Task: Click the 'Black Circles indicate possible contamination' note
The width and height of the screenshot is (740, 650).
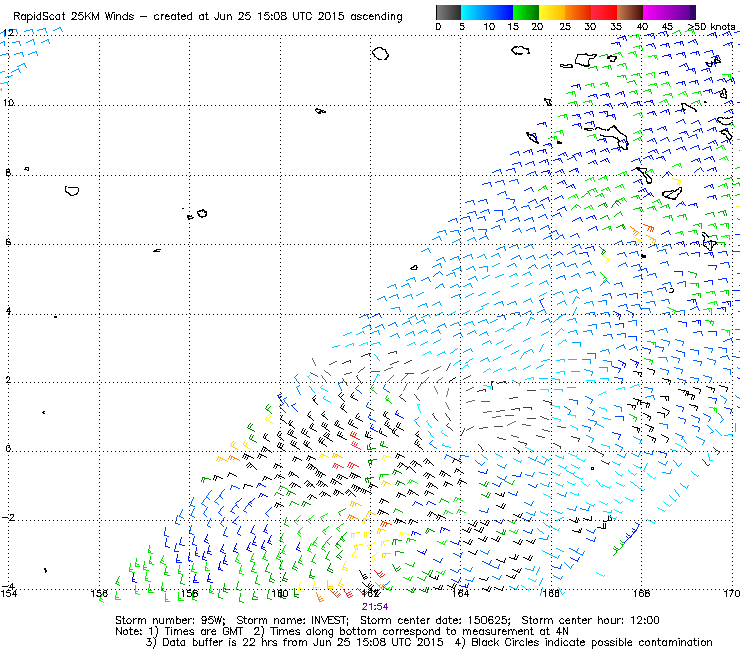Action: 584,642
